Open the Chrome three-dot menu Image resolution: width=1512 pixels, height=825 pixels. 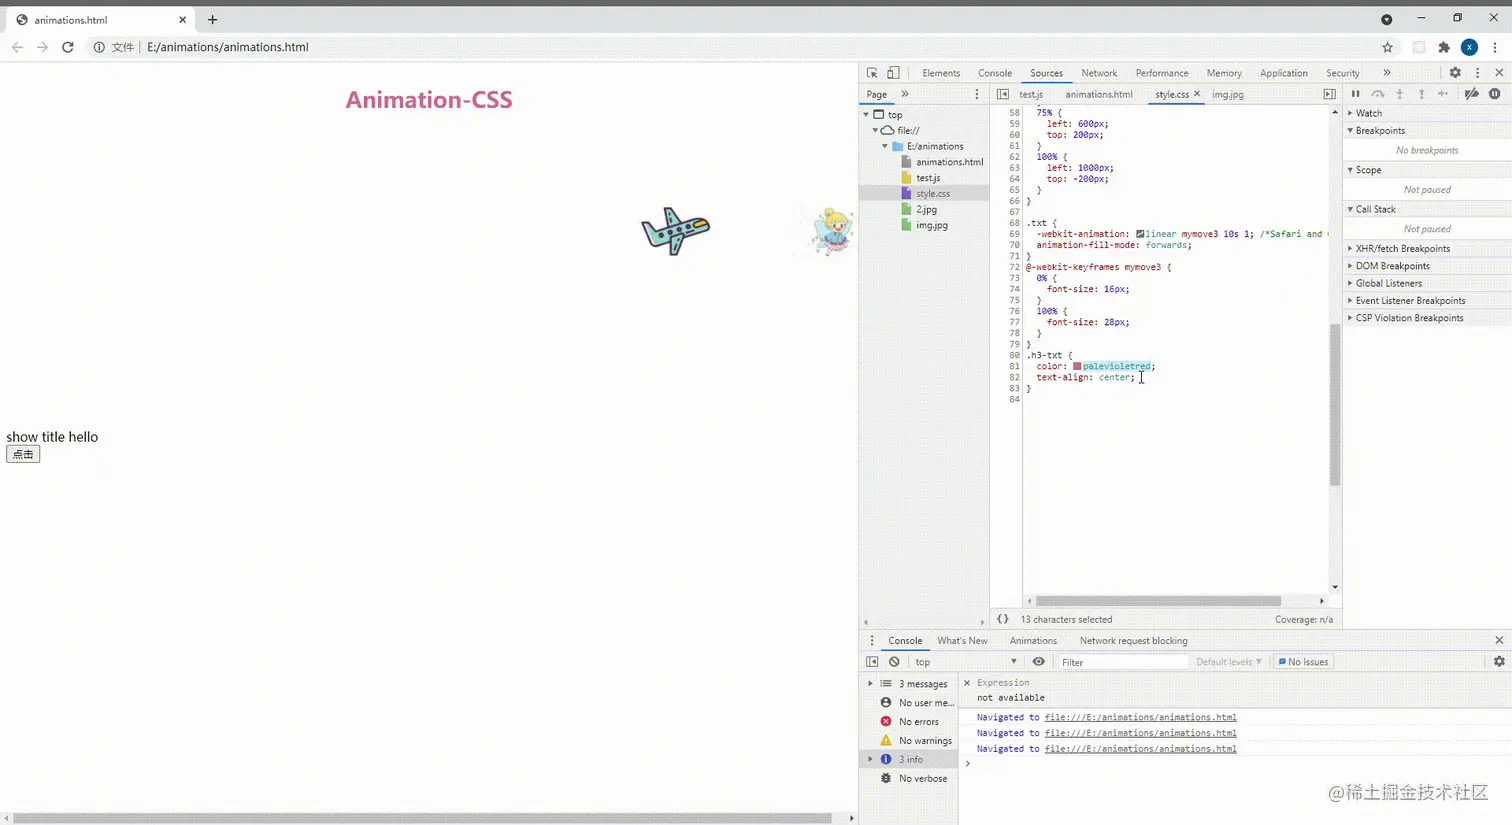pyautogui.click(x=1495, y=47)
